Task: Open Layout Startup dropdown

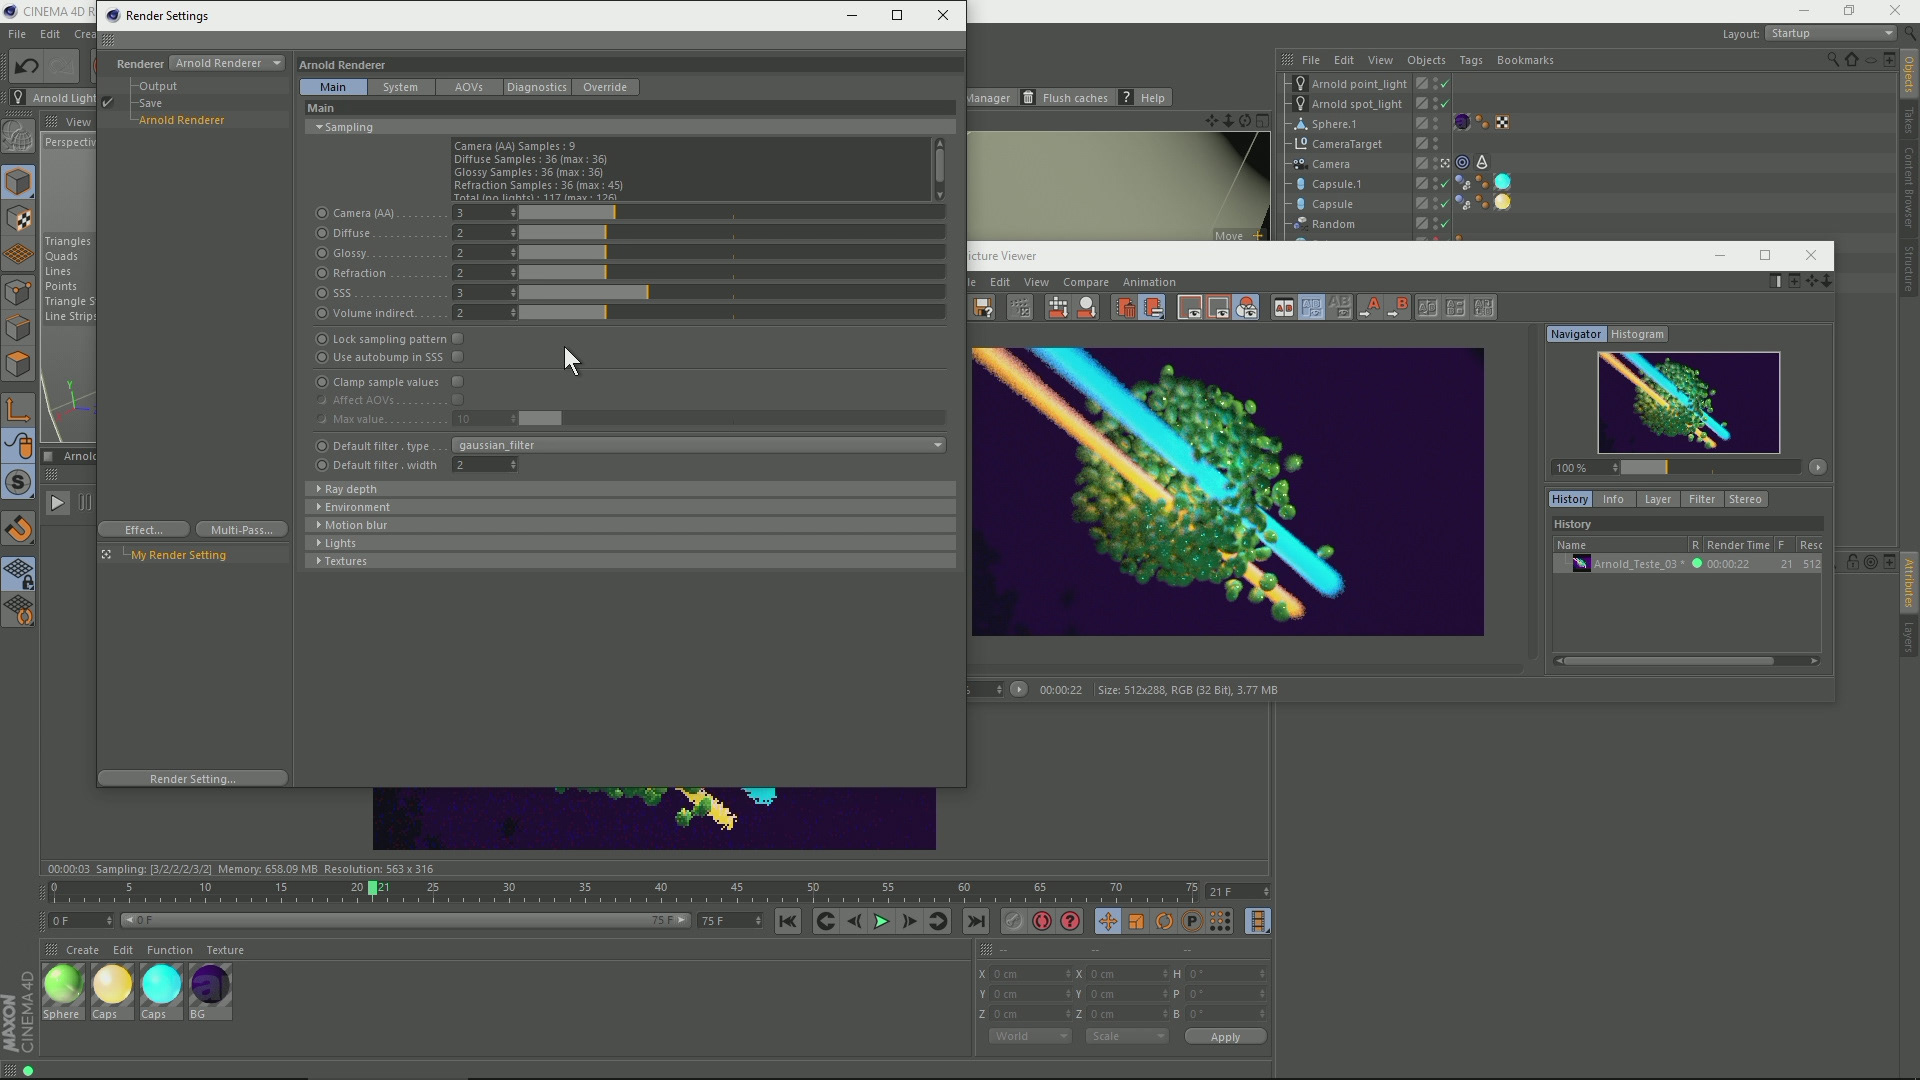Action: (x=1831, y=33)
